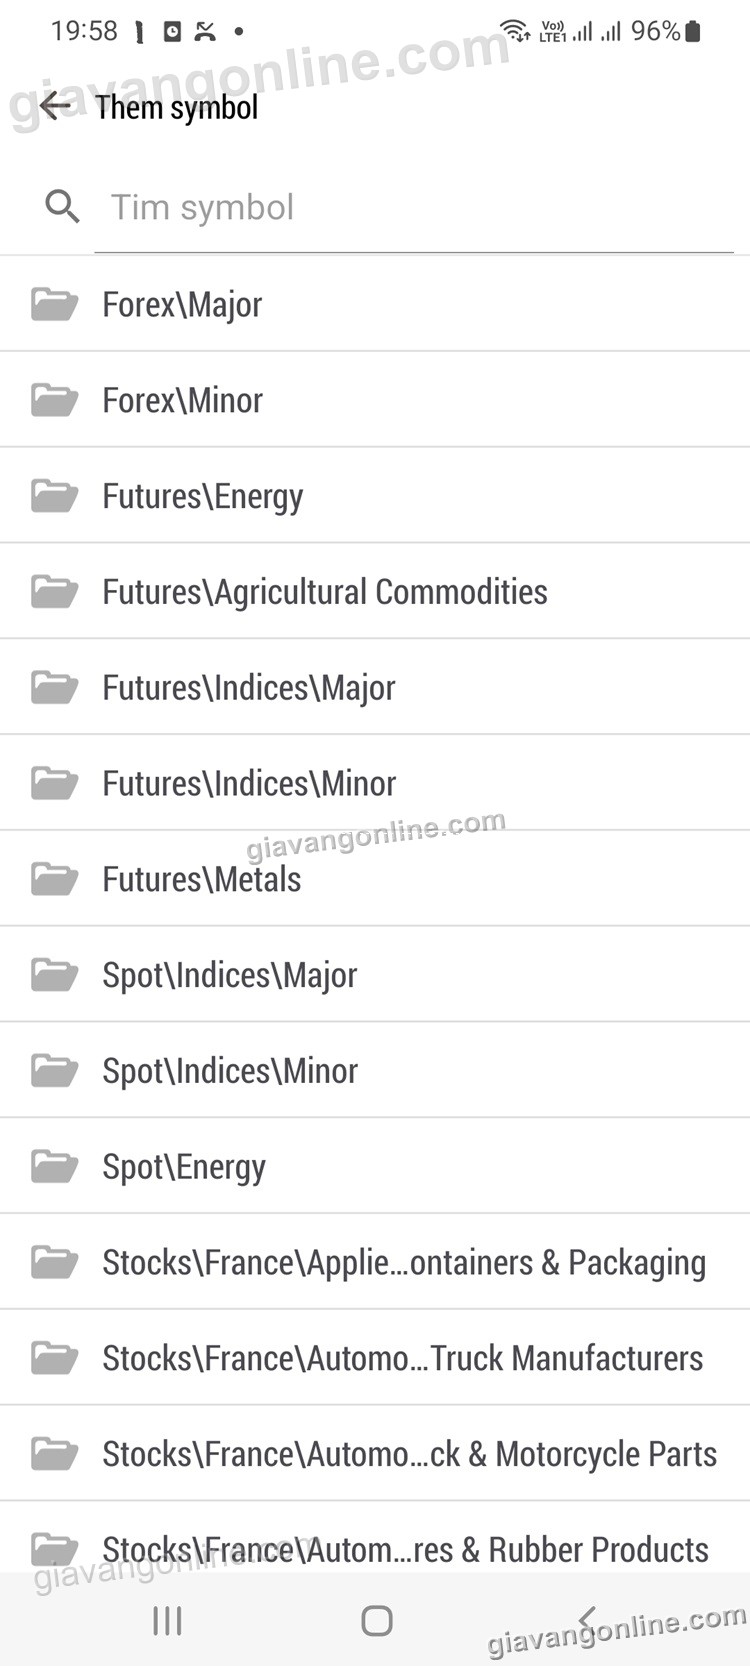This screenshot has width=750, height=1666.
Task: Click the folder icon next to Forex\Major
Action: coord(54,304)
